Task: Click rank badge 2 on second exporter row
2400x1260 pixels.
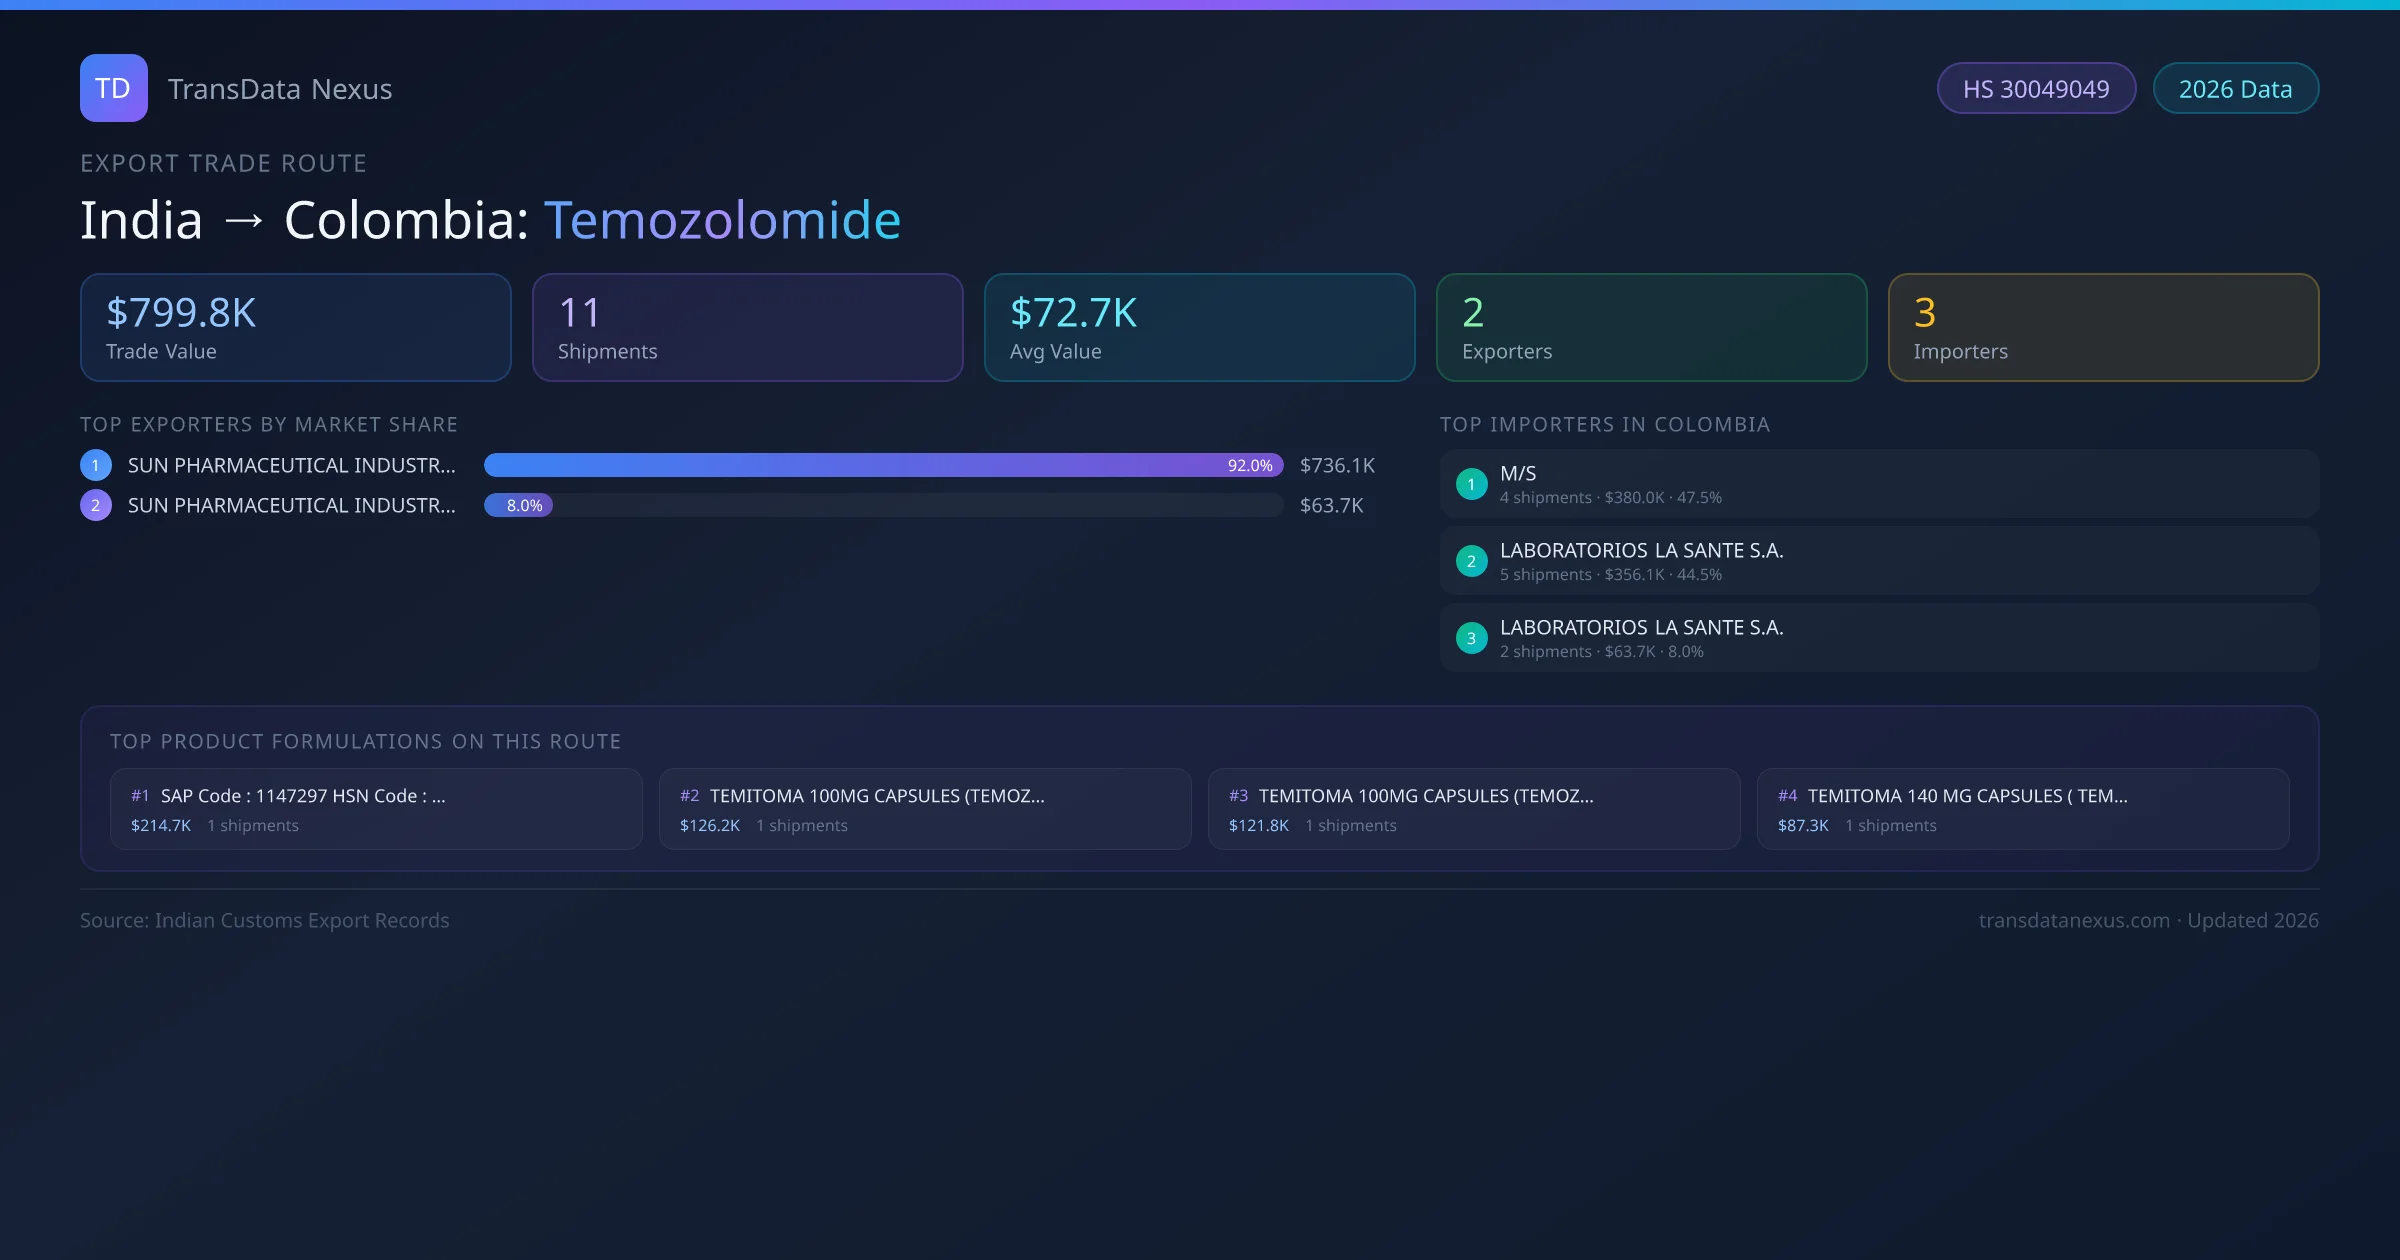Action: pyautogui.click(x=96, y=505)
